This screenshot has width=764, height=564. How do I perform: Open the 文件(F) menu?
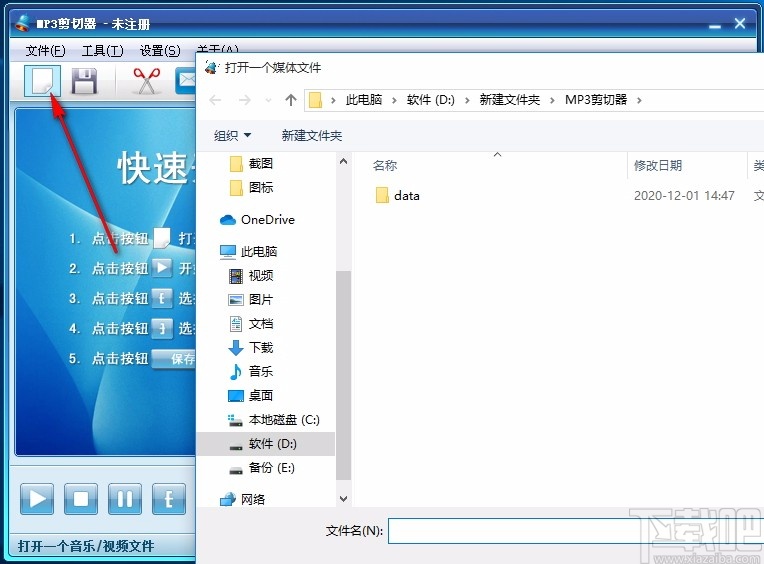45,51
